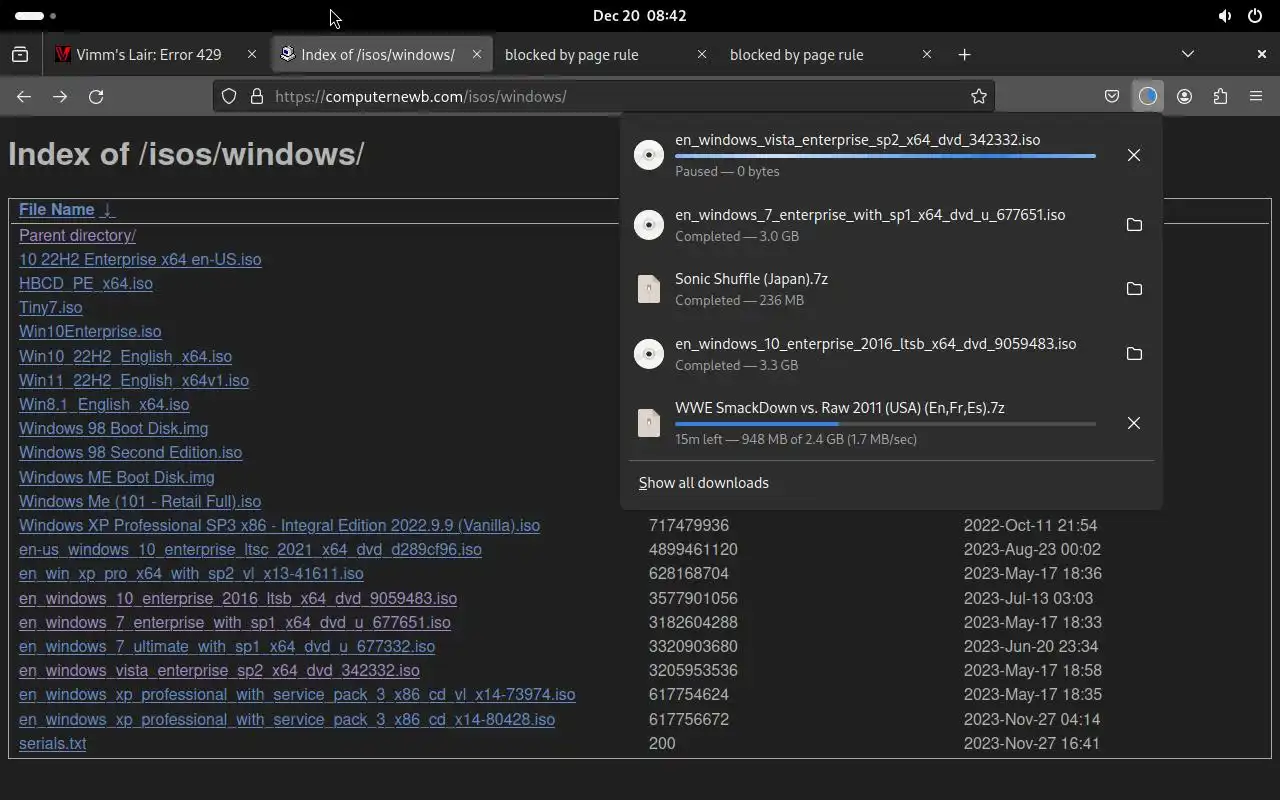Click the Windows 7 ISO disc icon
Screen dimensions: 1280x800
point(649,225)
